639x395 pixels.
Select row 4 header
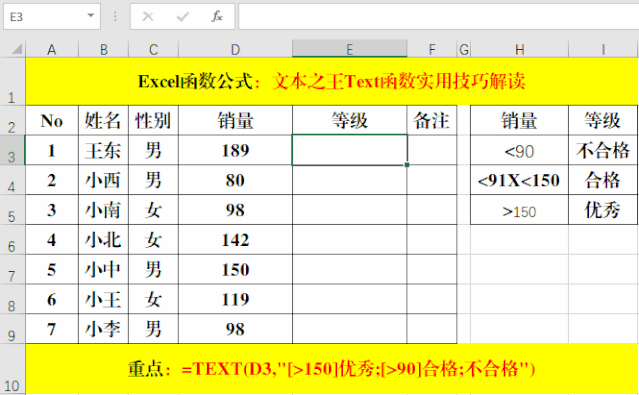point(12,180)
